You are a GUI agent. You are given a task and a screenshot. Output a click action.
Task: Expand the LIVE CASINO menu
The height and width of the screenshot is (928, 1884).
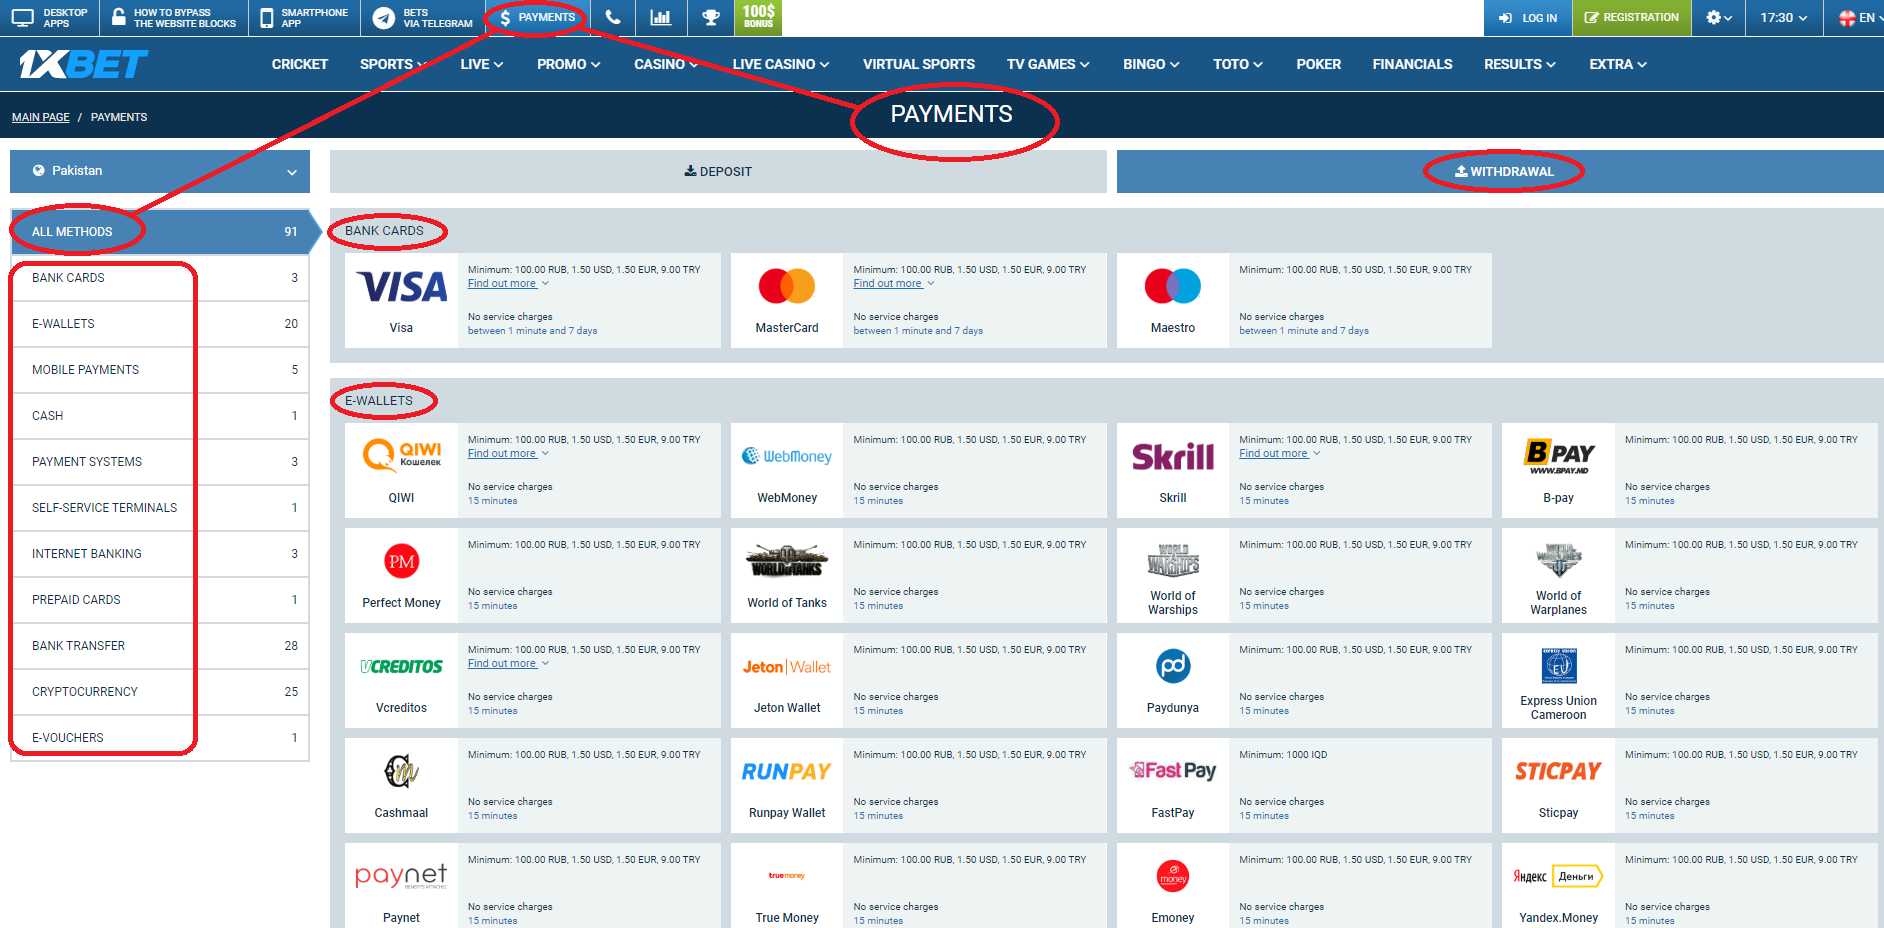pos(781,64)
